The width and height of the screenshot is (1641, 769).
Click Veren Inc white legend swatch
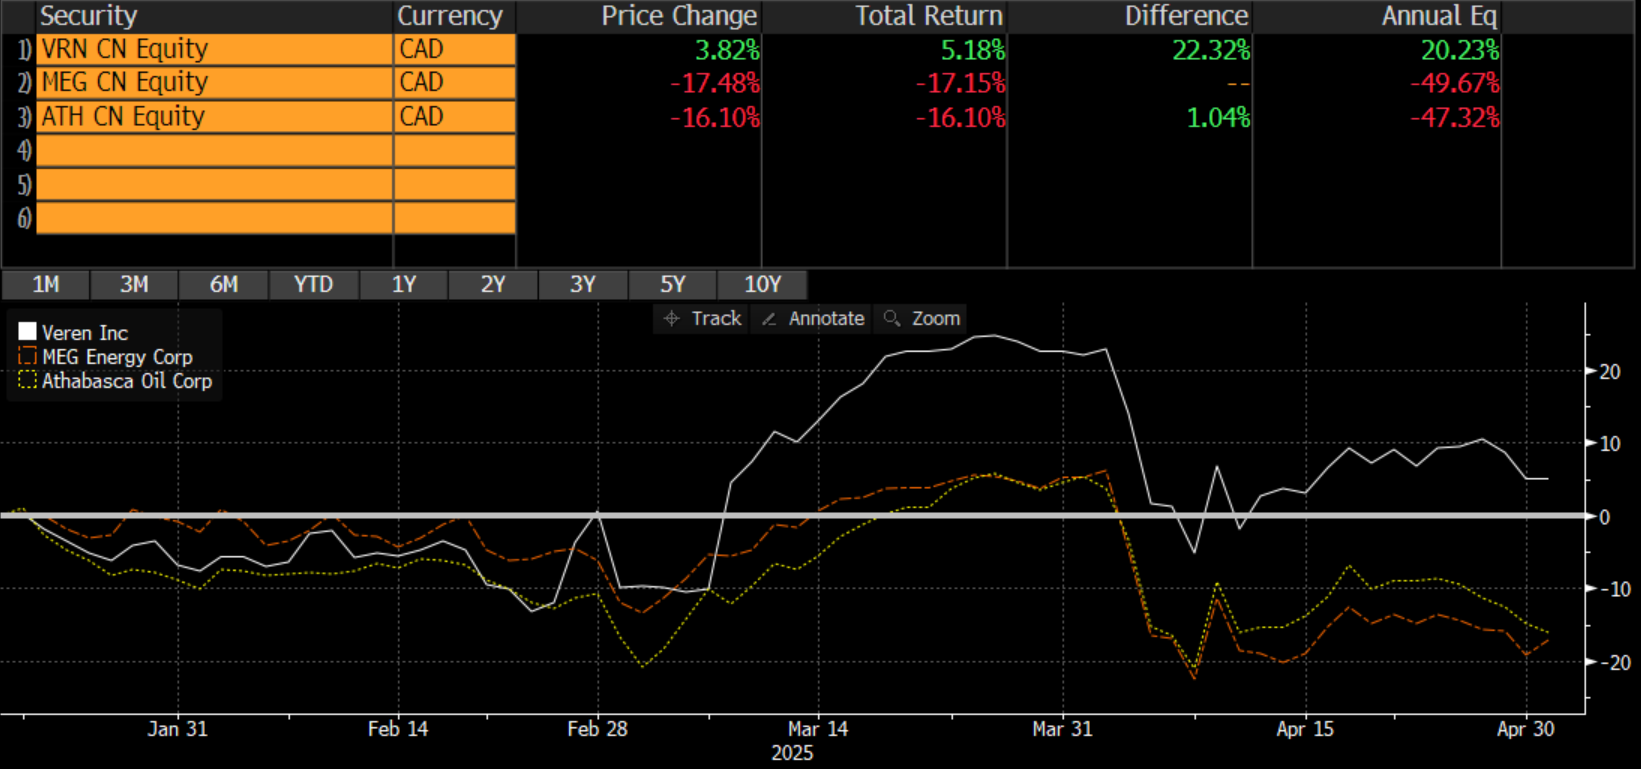point(27,332)
